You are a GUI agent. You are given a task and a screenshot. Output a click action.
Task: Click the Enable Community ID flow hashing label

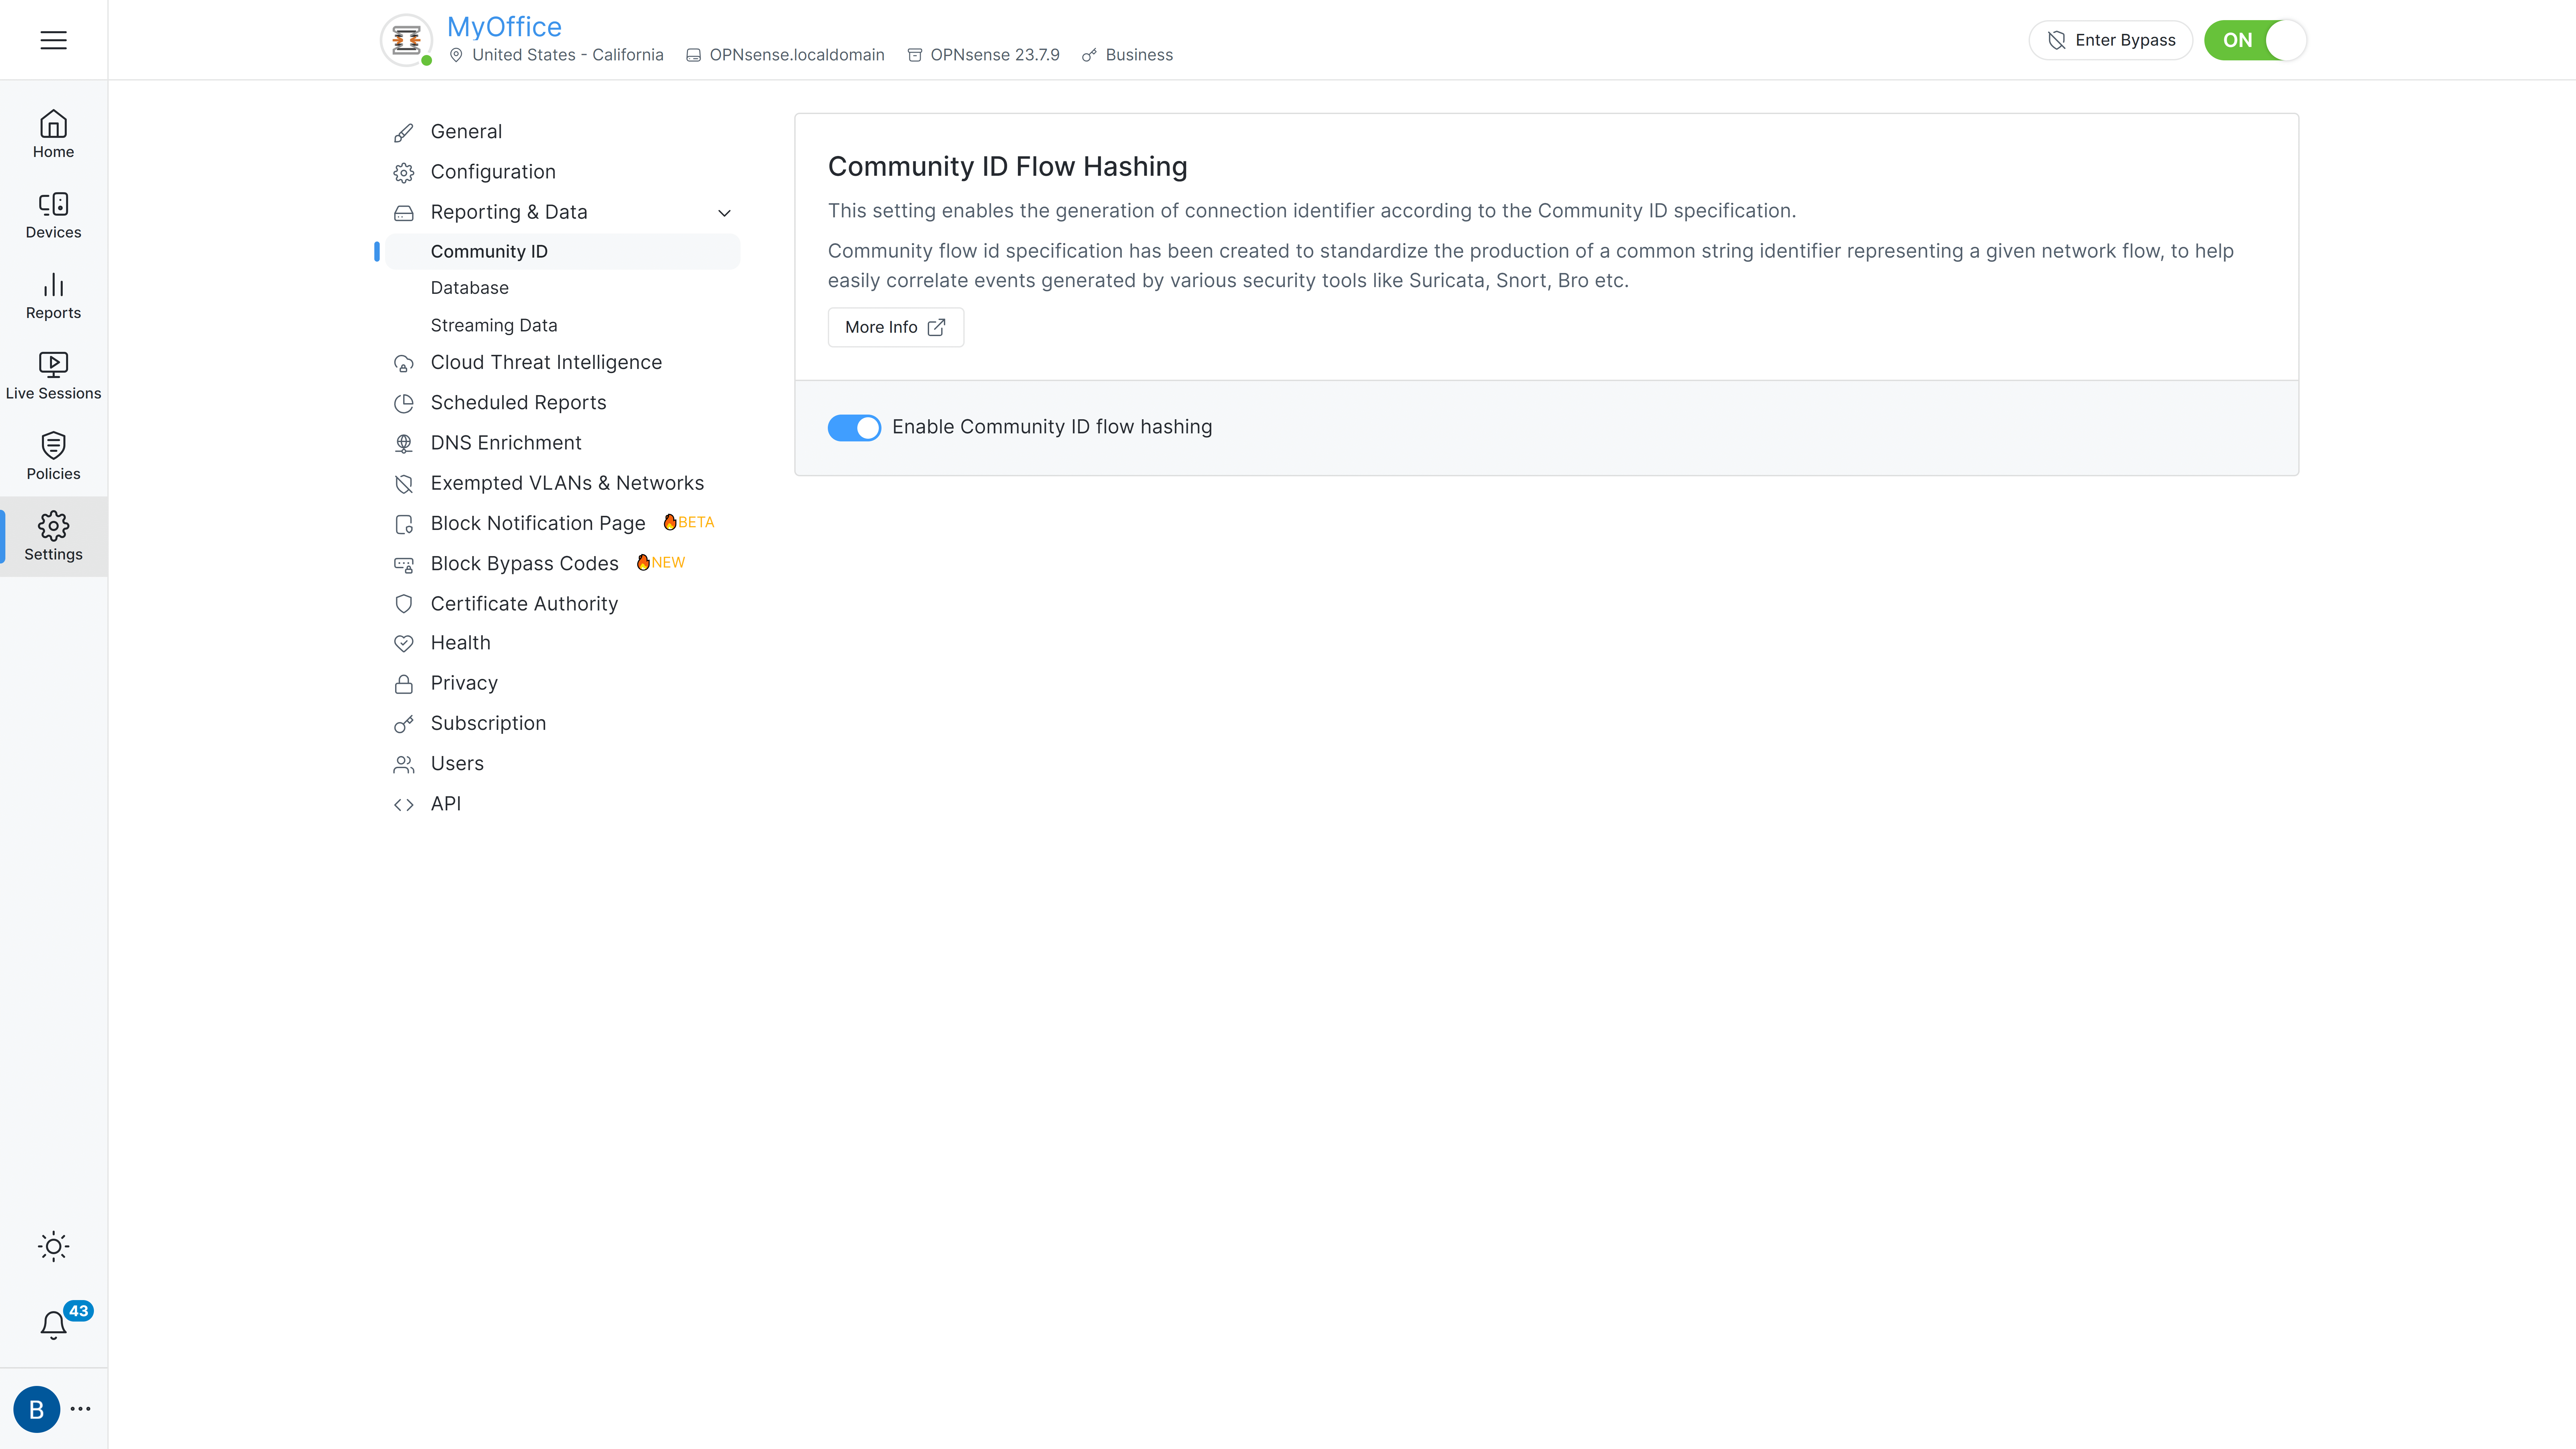tap(1052, 427)
